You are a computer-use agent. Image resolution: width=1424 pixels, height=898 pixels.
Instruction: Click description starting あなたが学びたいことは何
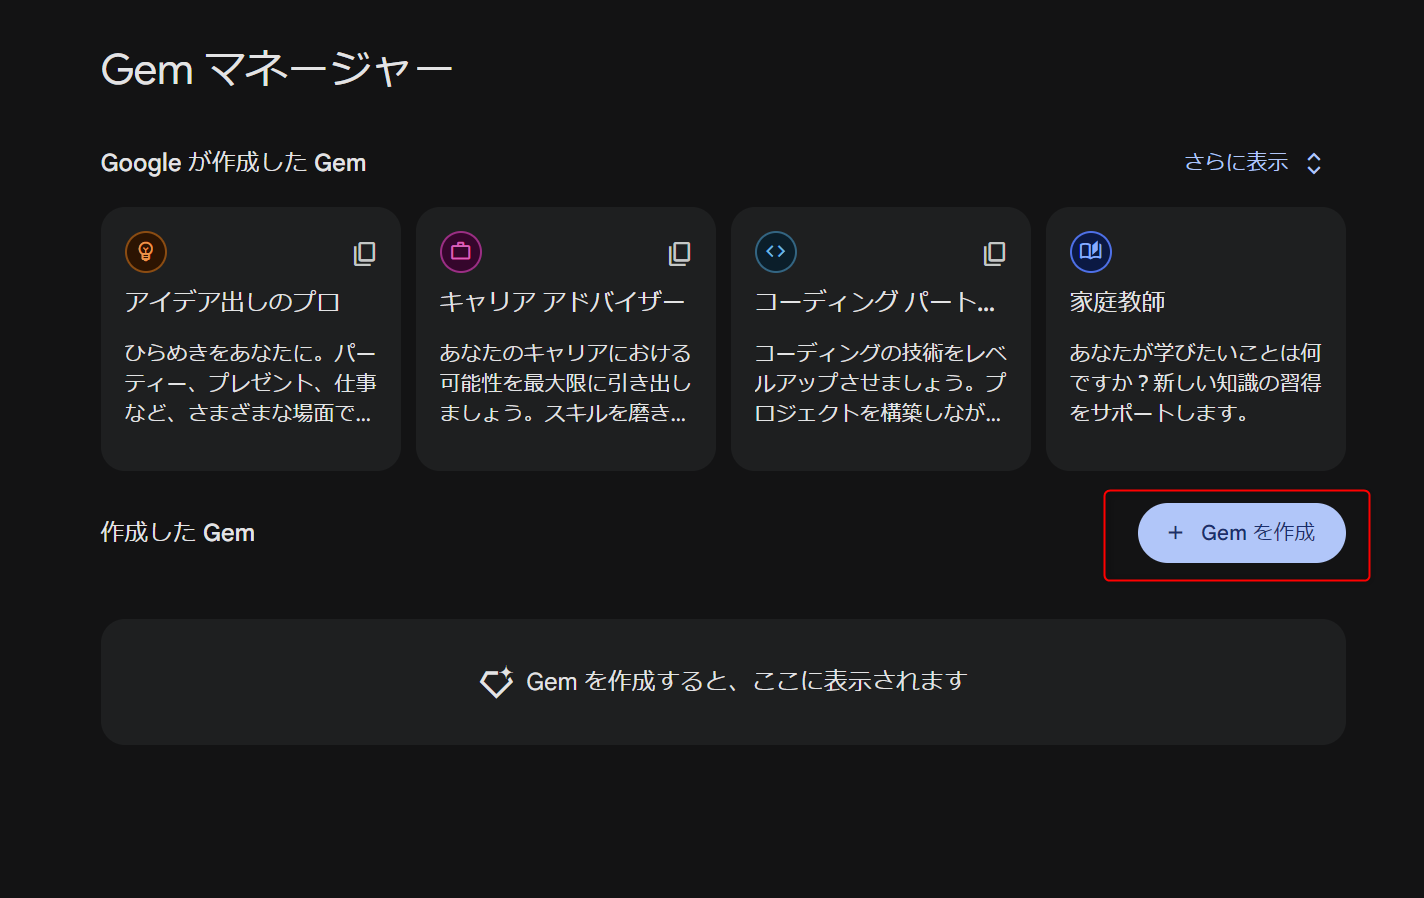[1196, 383]
